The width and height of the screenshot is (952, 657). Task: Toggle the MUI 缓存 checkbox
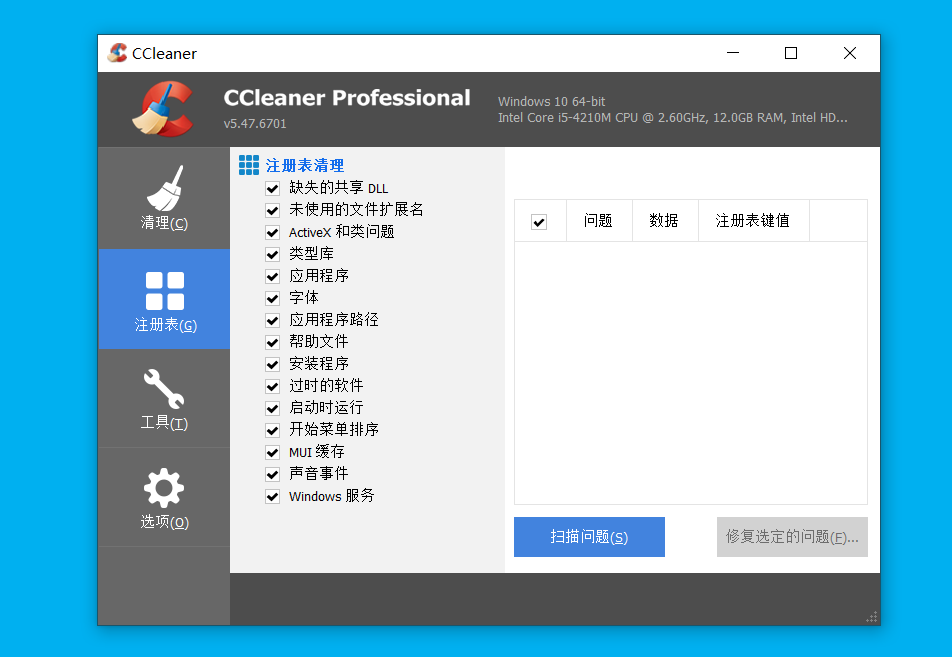273,452
